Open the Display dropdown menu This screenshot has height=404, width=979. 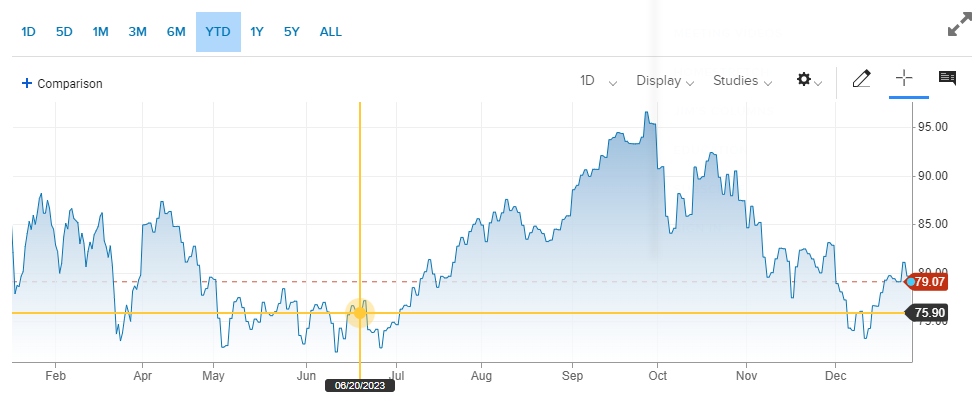tap(665, 81)
